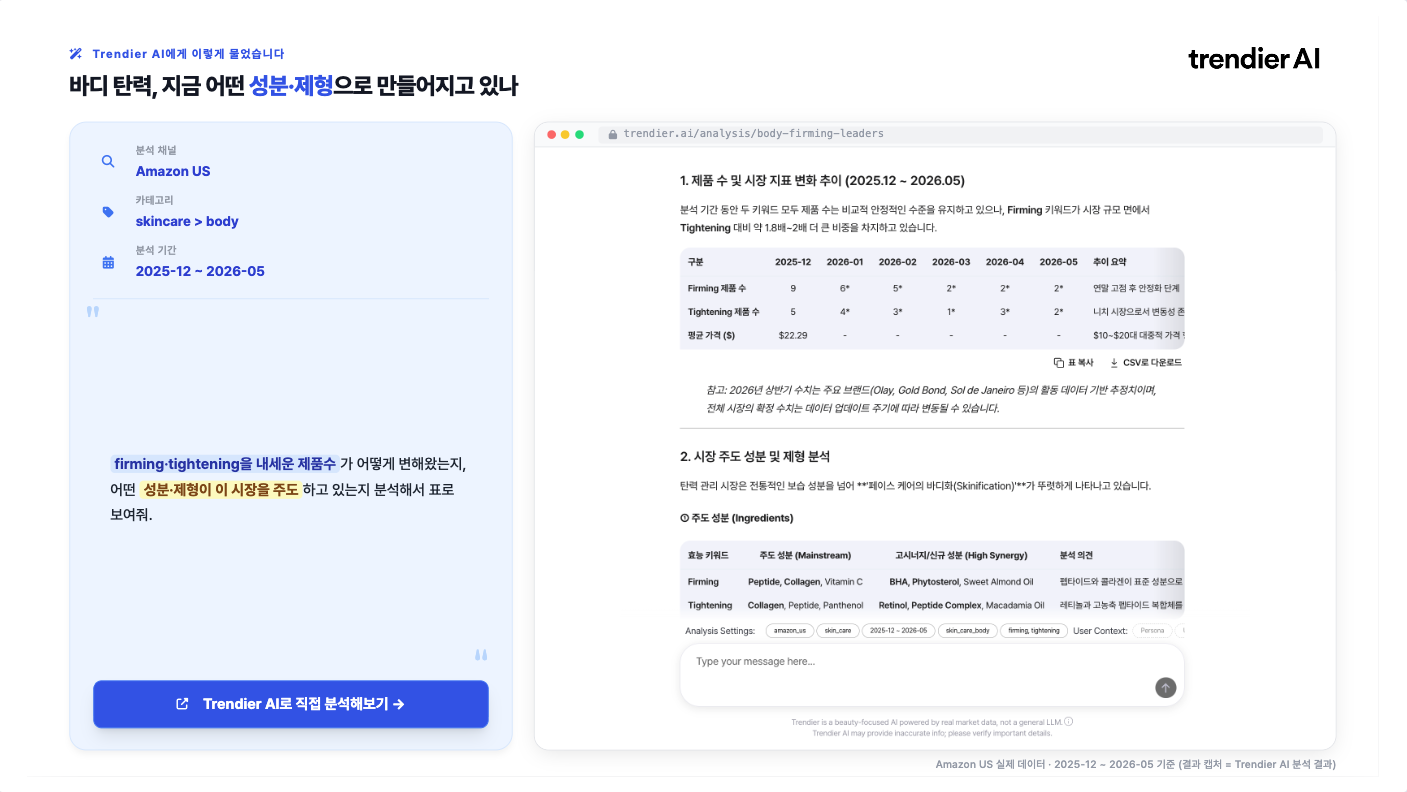Click the 고시너지/신규 성분 (High Synergy) header
Image resolution: width=1407 pixels, height=792 pixels.
(961, 555)
